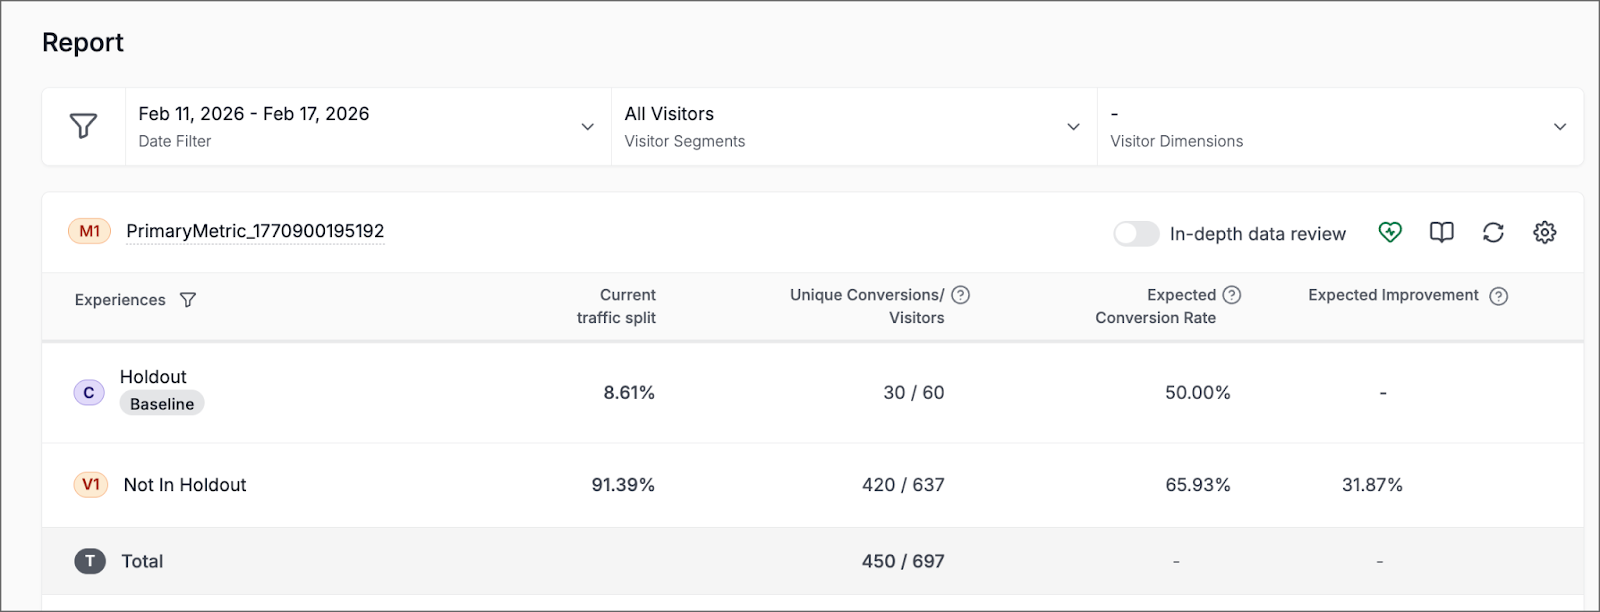Click help icon beside Unique Conversions/Visitors

pyautogui.click(x=960, y=295)
